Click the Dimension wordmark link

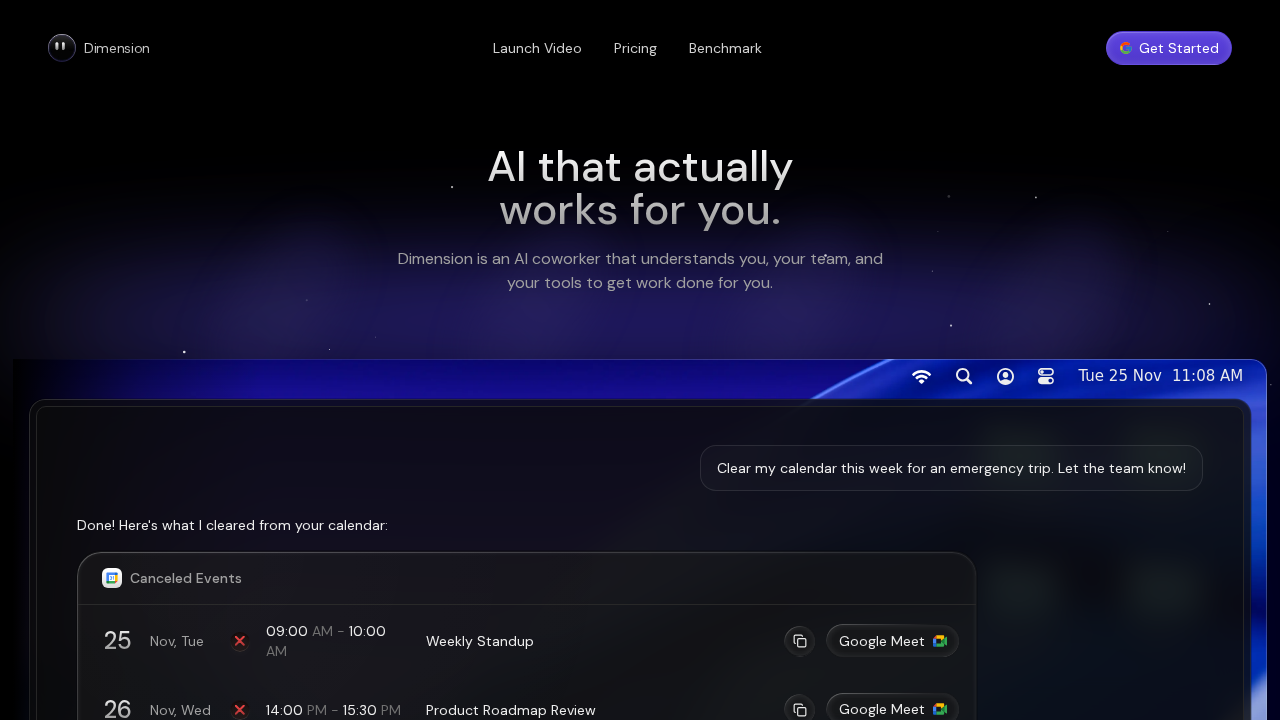coord(116,47)
